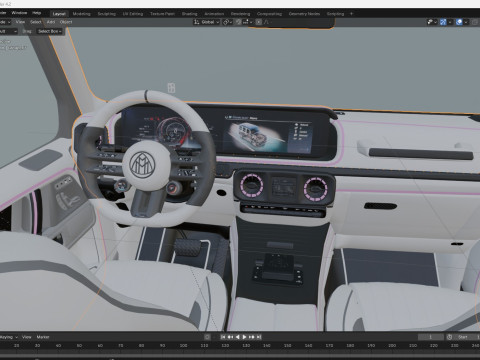Viewport: 480px width, 360px height.
Task: Add a new workspace with plus icon
Action: point(351,14)
